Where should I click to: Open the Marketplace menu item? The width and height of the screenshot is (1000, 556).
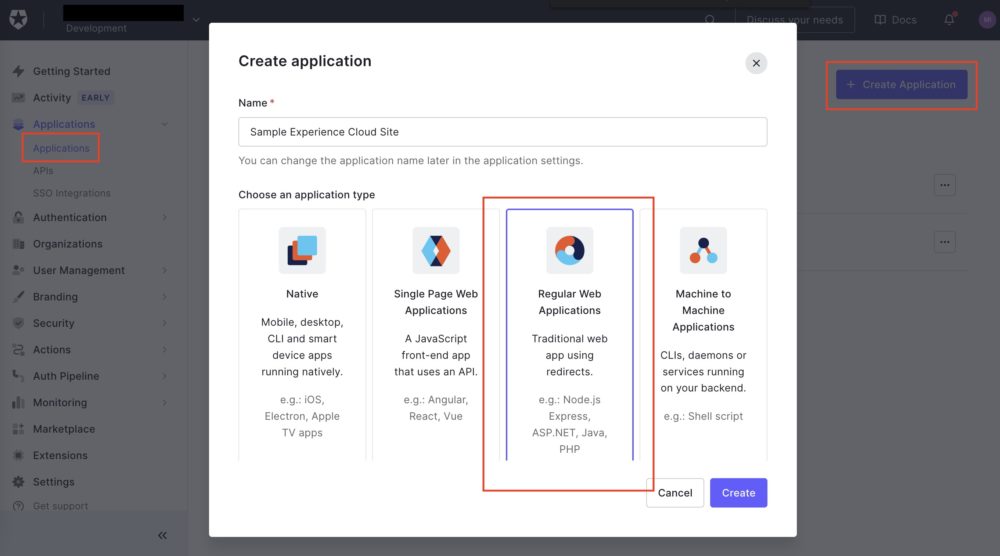pyautogui.click(x=64, y=429)
